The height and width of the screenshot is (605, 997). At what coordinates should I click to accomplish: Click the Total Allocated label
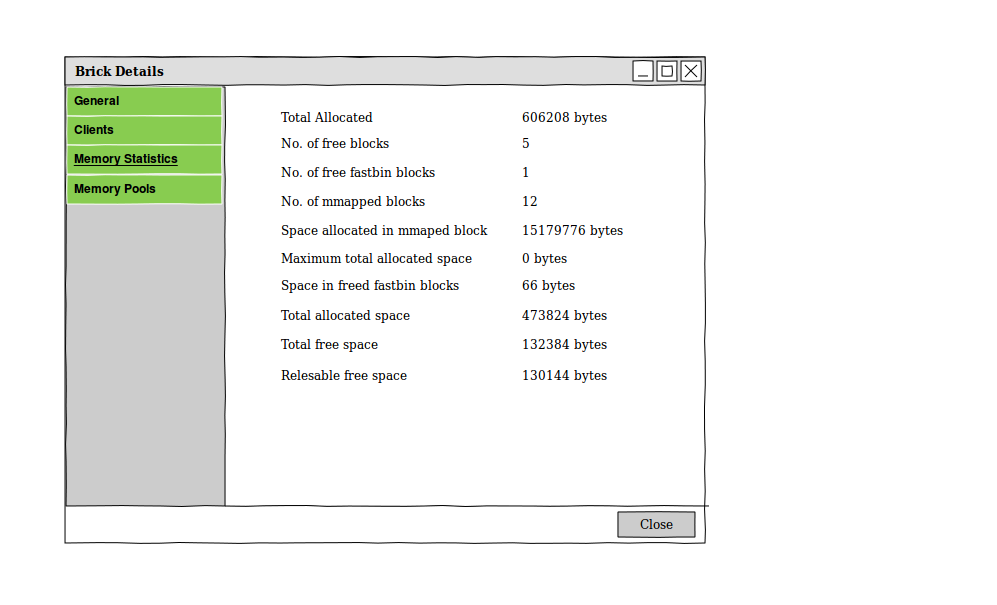pyautogui.click(x=326, y=117)
